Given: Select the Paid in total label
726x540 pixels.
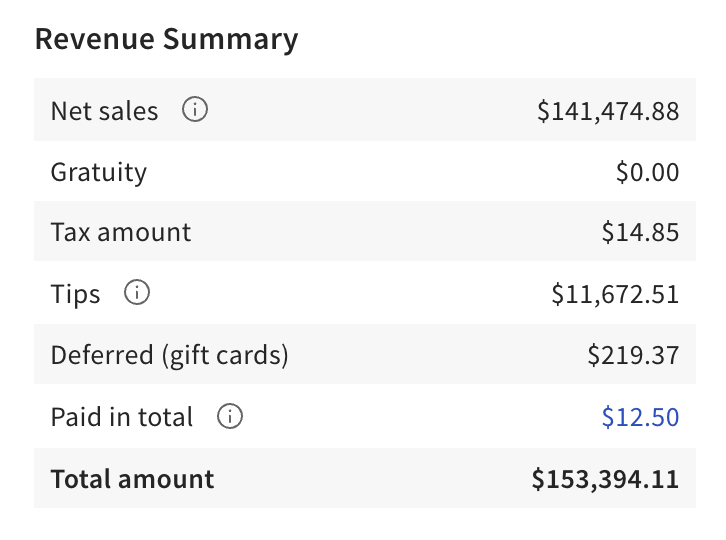Looking at the screenshot, I should coord(121,417).
